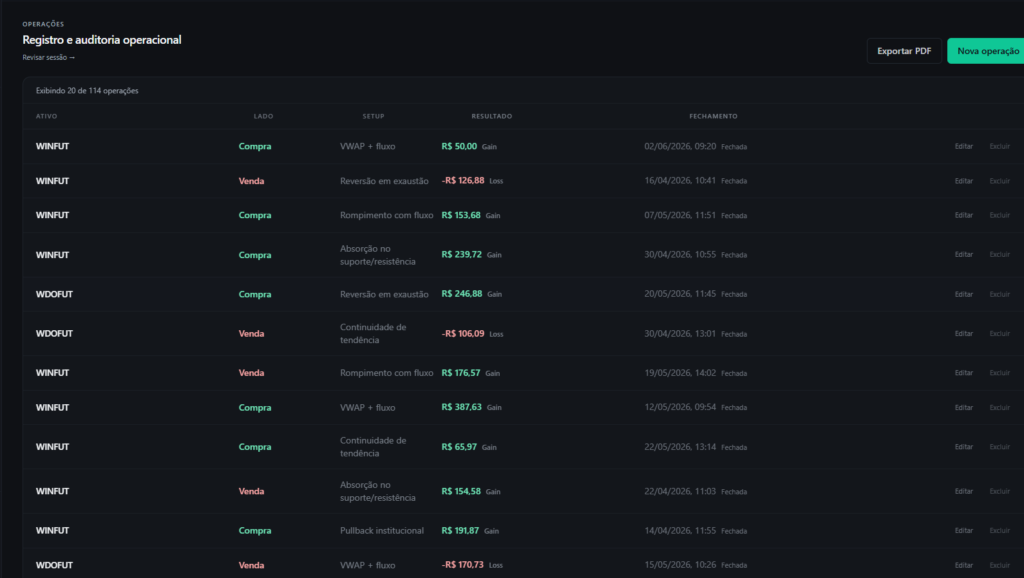Screen dimensions: 1024x578
Task: Edit the R$ 176,57 Venda operation
Action: pyautogui.click(x=963, y=372)
